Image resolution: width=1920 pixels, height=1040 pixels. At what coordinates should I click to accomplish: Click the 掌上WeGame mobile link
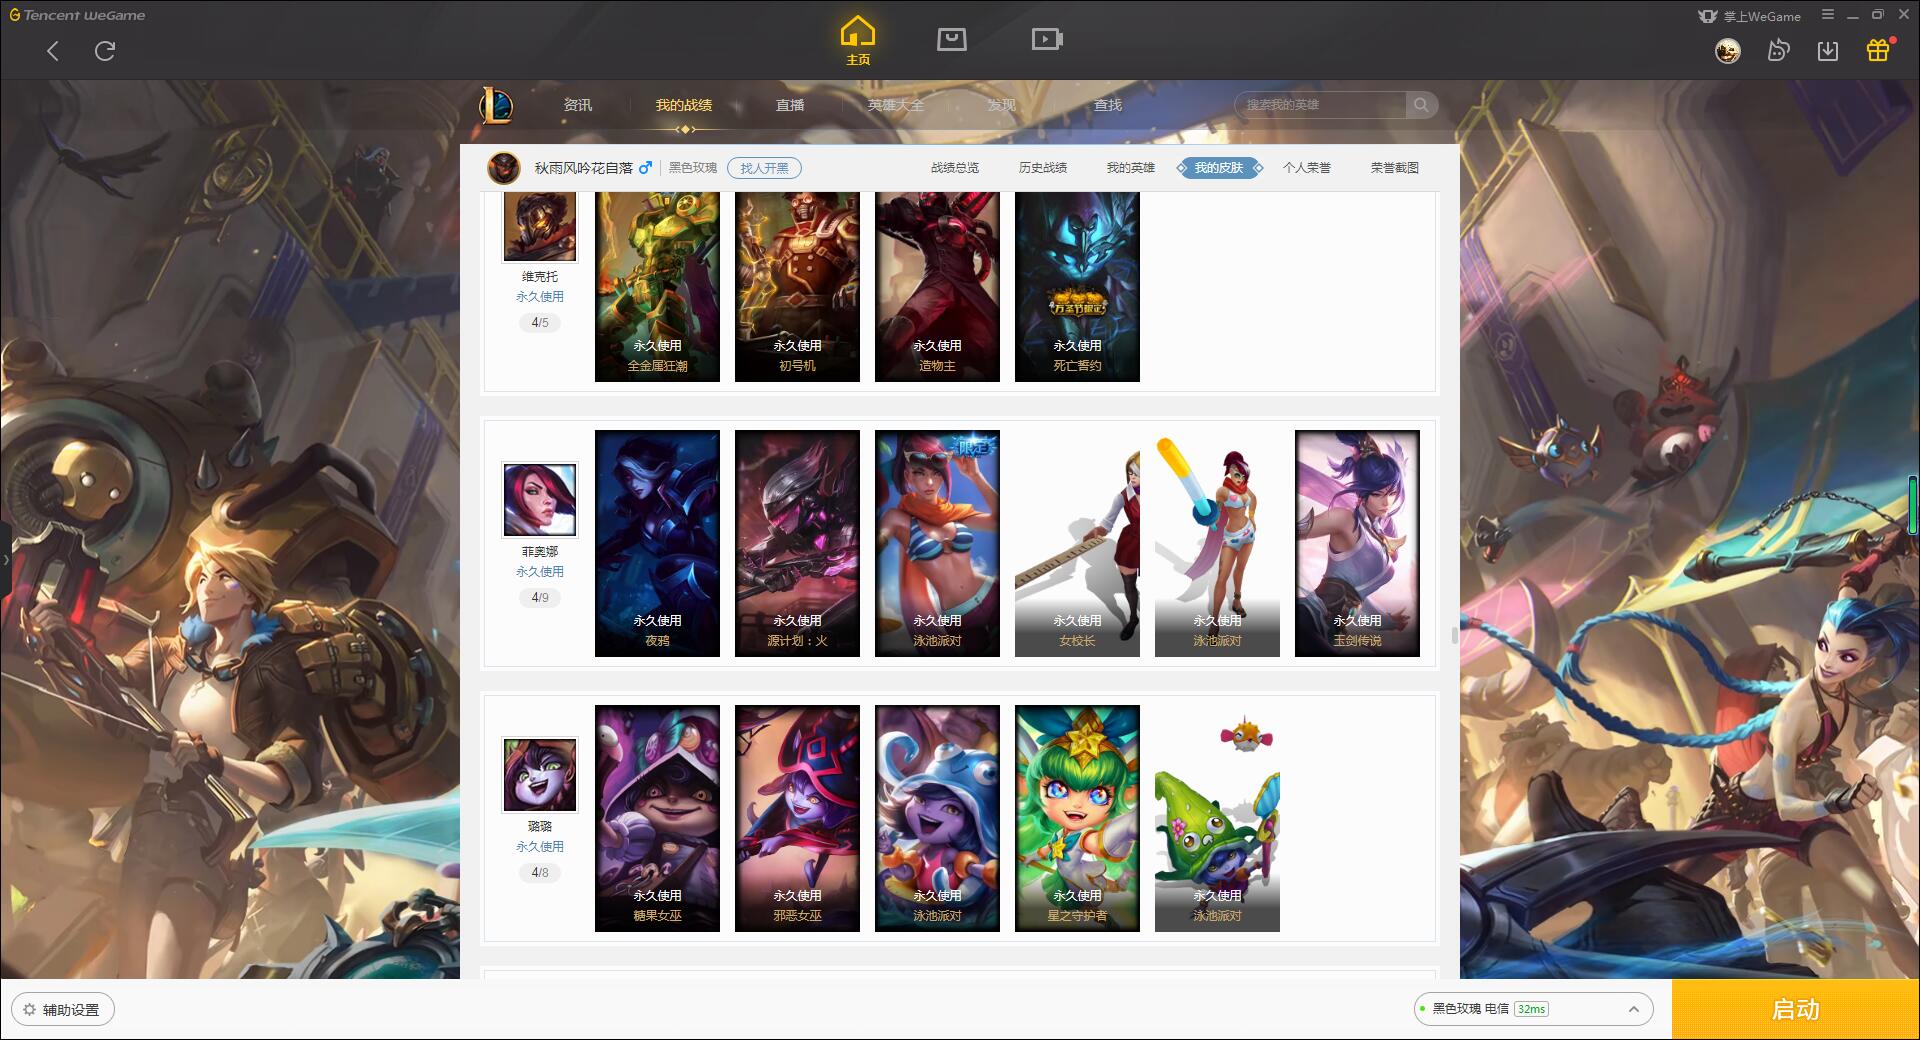coord(1750,16)
